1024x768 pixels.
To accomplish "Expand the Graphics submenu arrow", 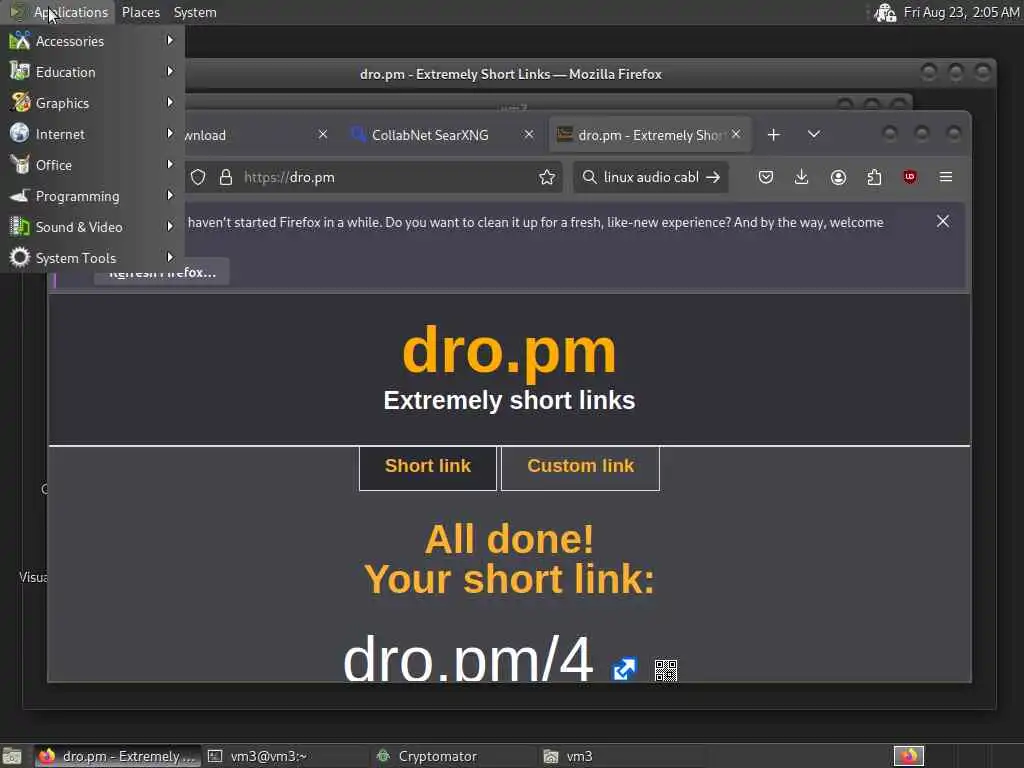I will point(170,103).
